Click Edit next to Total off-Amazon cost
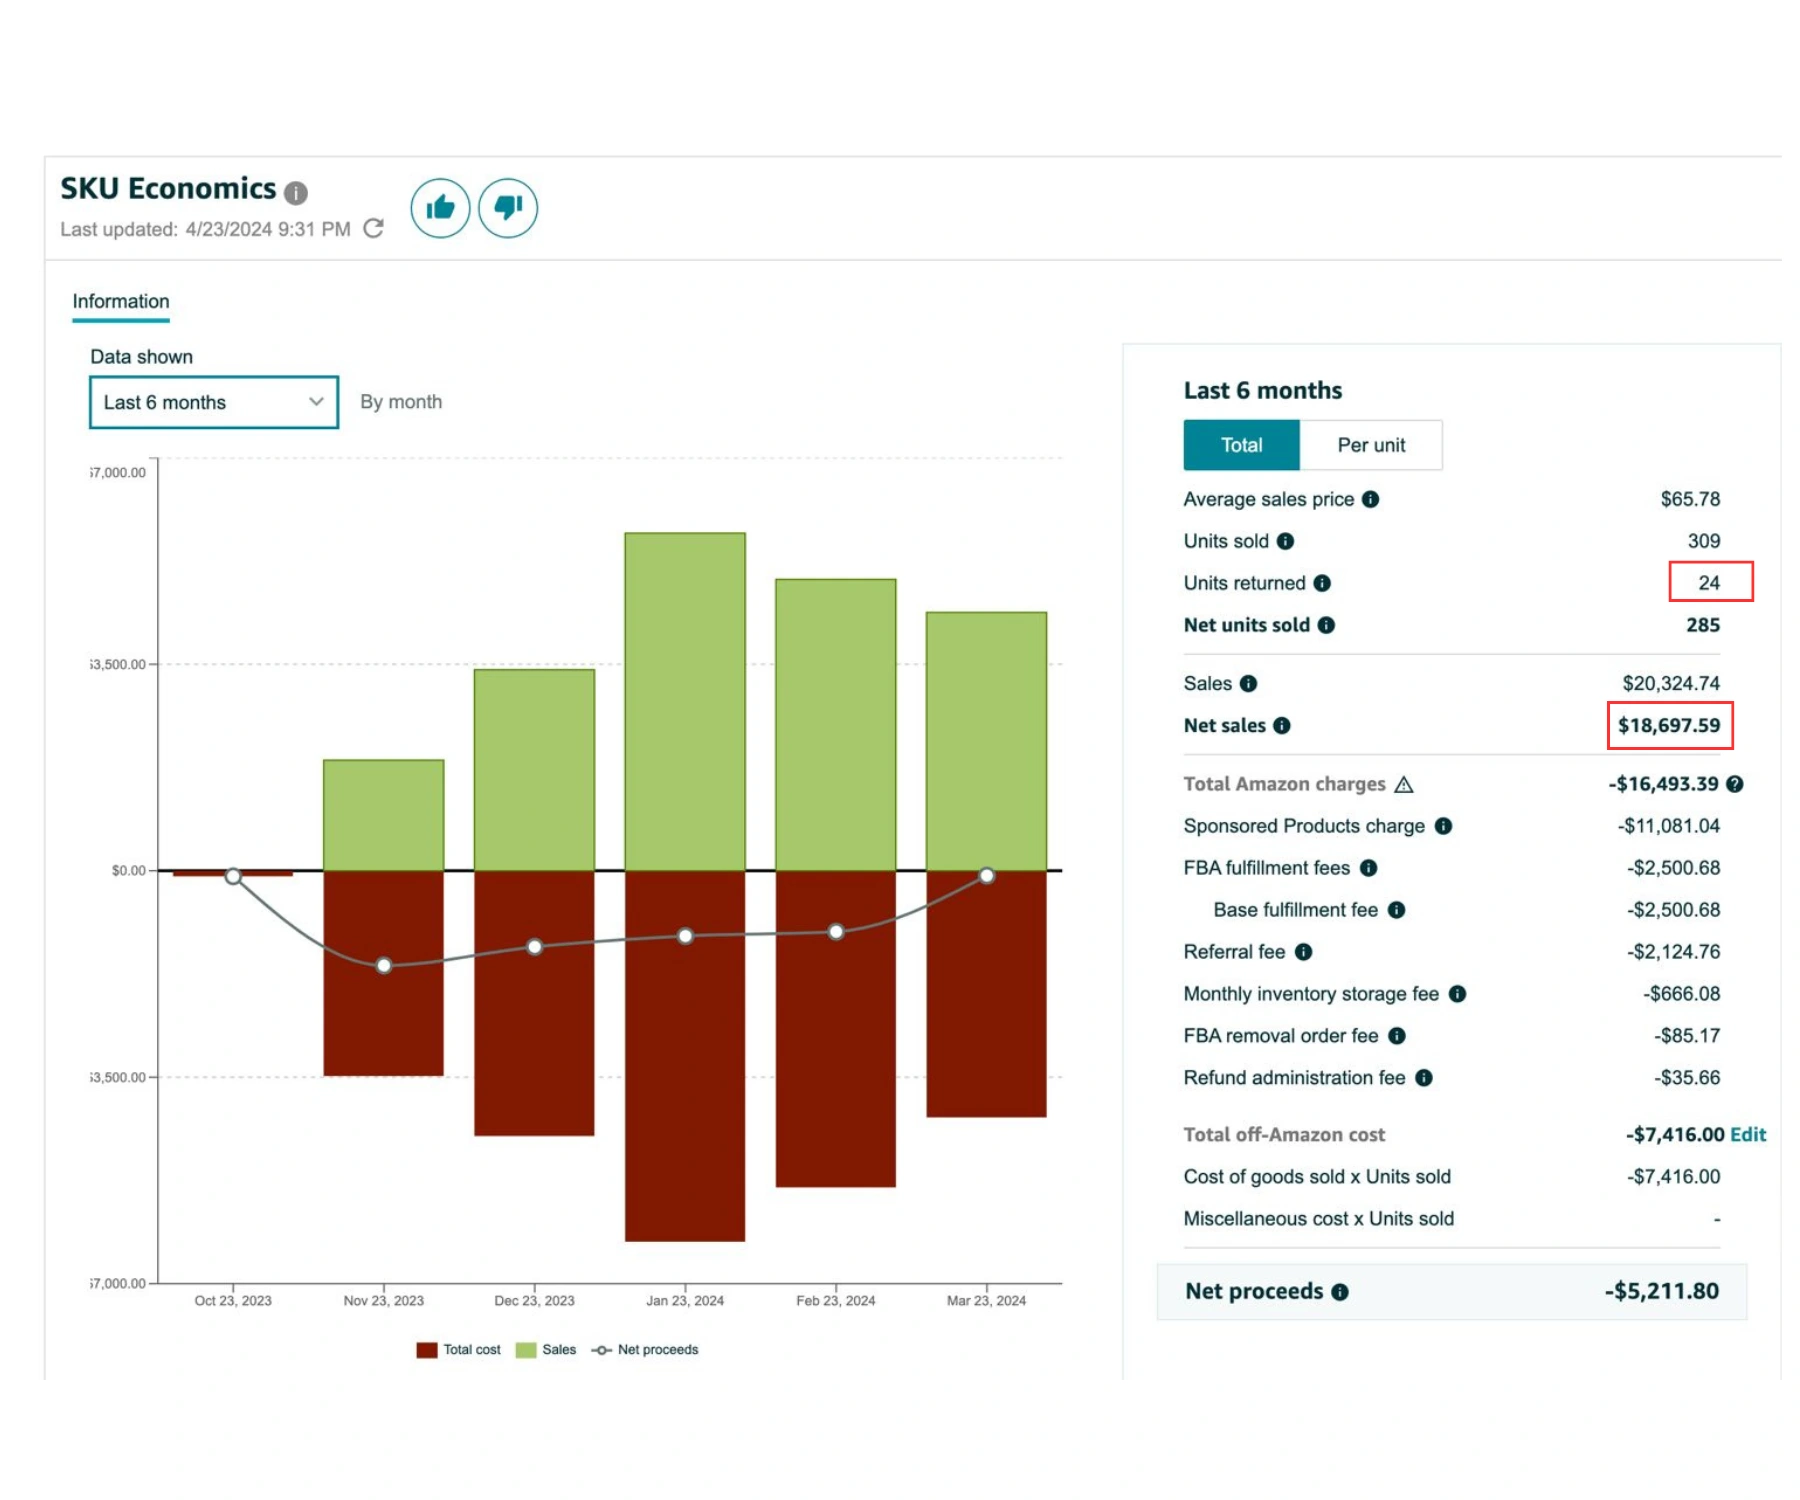This screenshot has width=1800, height=1500. 1748,1135
